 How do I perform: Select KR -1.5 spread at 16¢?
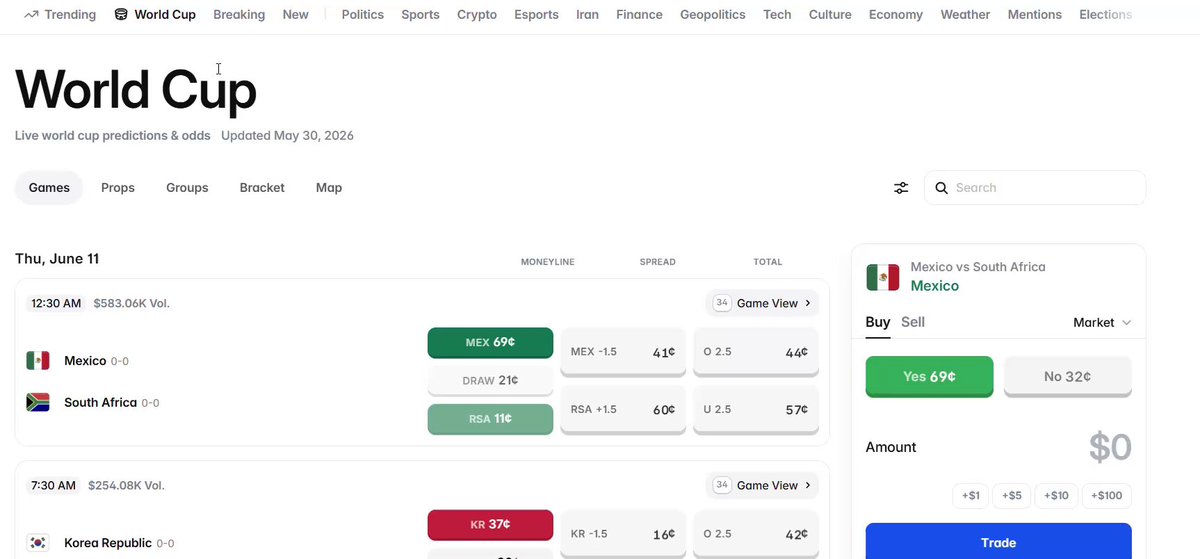coord(623,534)
